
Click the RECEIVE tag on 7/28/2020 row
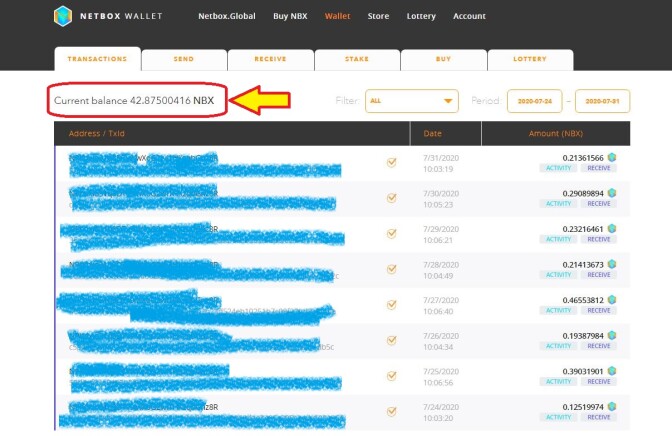click(x=599, y=275)
